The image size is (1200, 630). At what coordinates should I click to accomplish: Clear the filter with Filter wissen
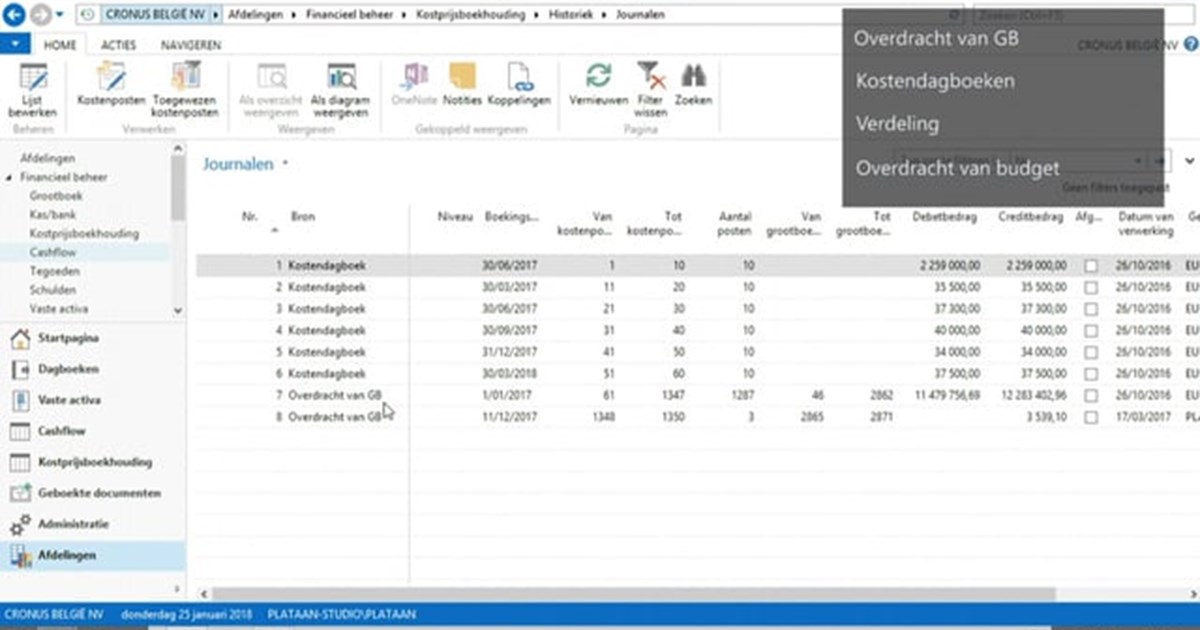coord(651,90)
